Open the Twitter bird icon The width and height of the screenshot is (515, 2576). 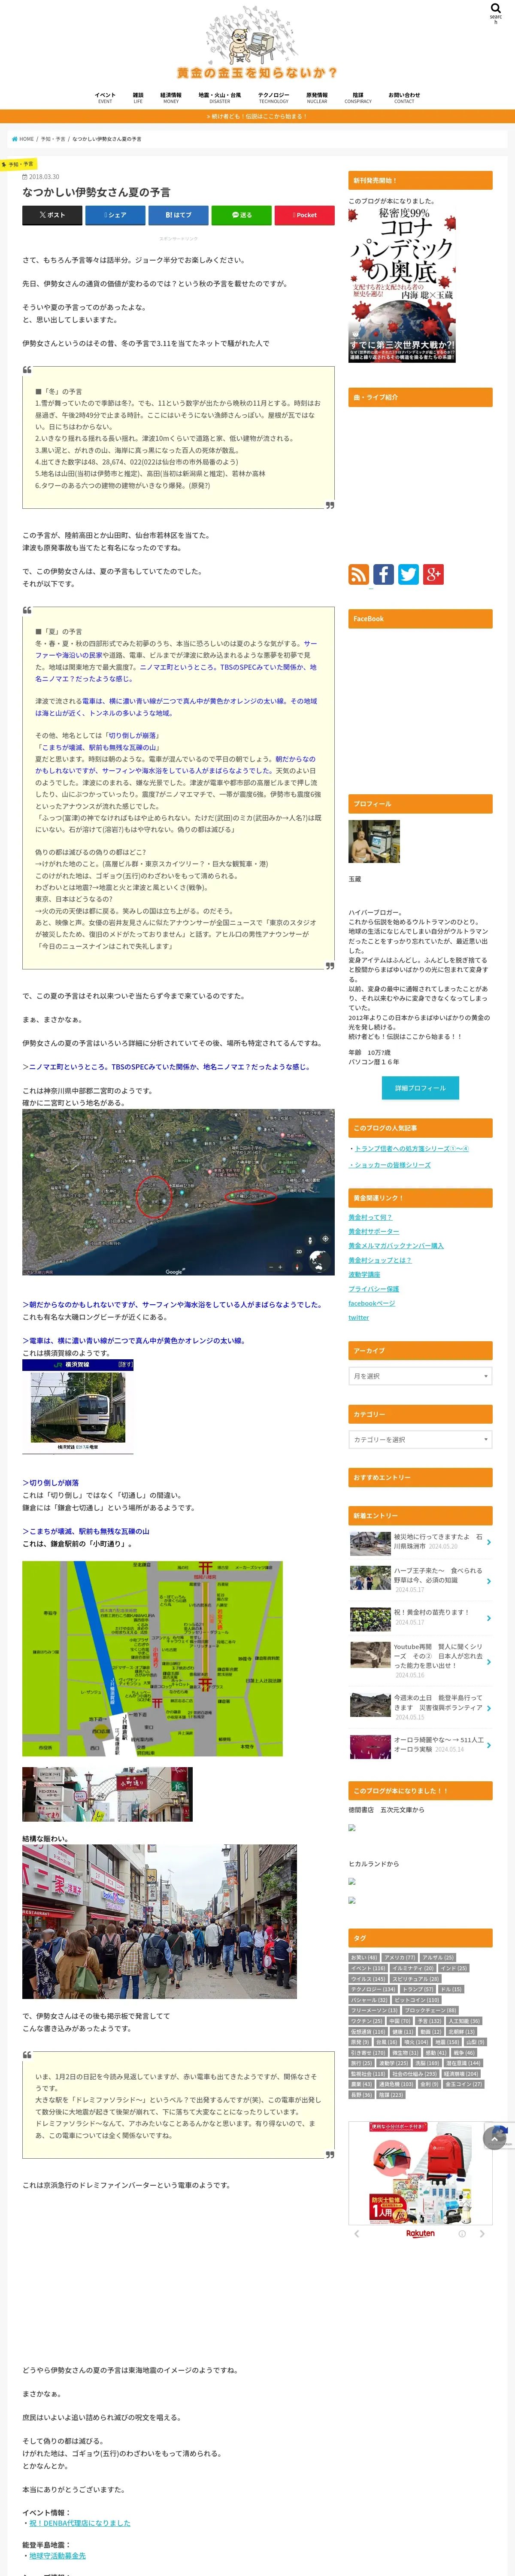click(x=408, y=574)
